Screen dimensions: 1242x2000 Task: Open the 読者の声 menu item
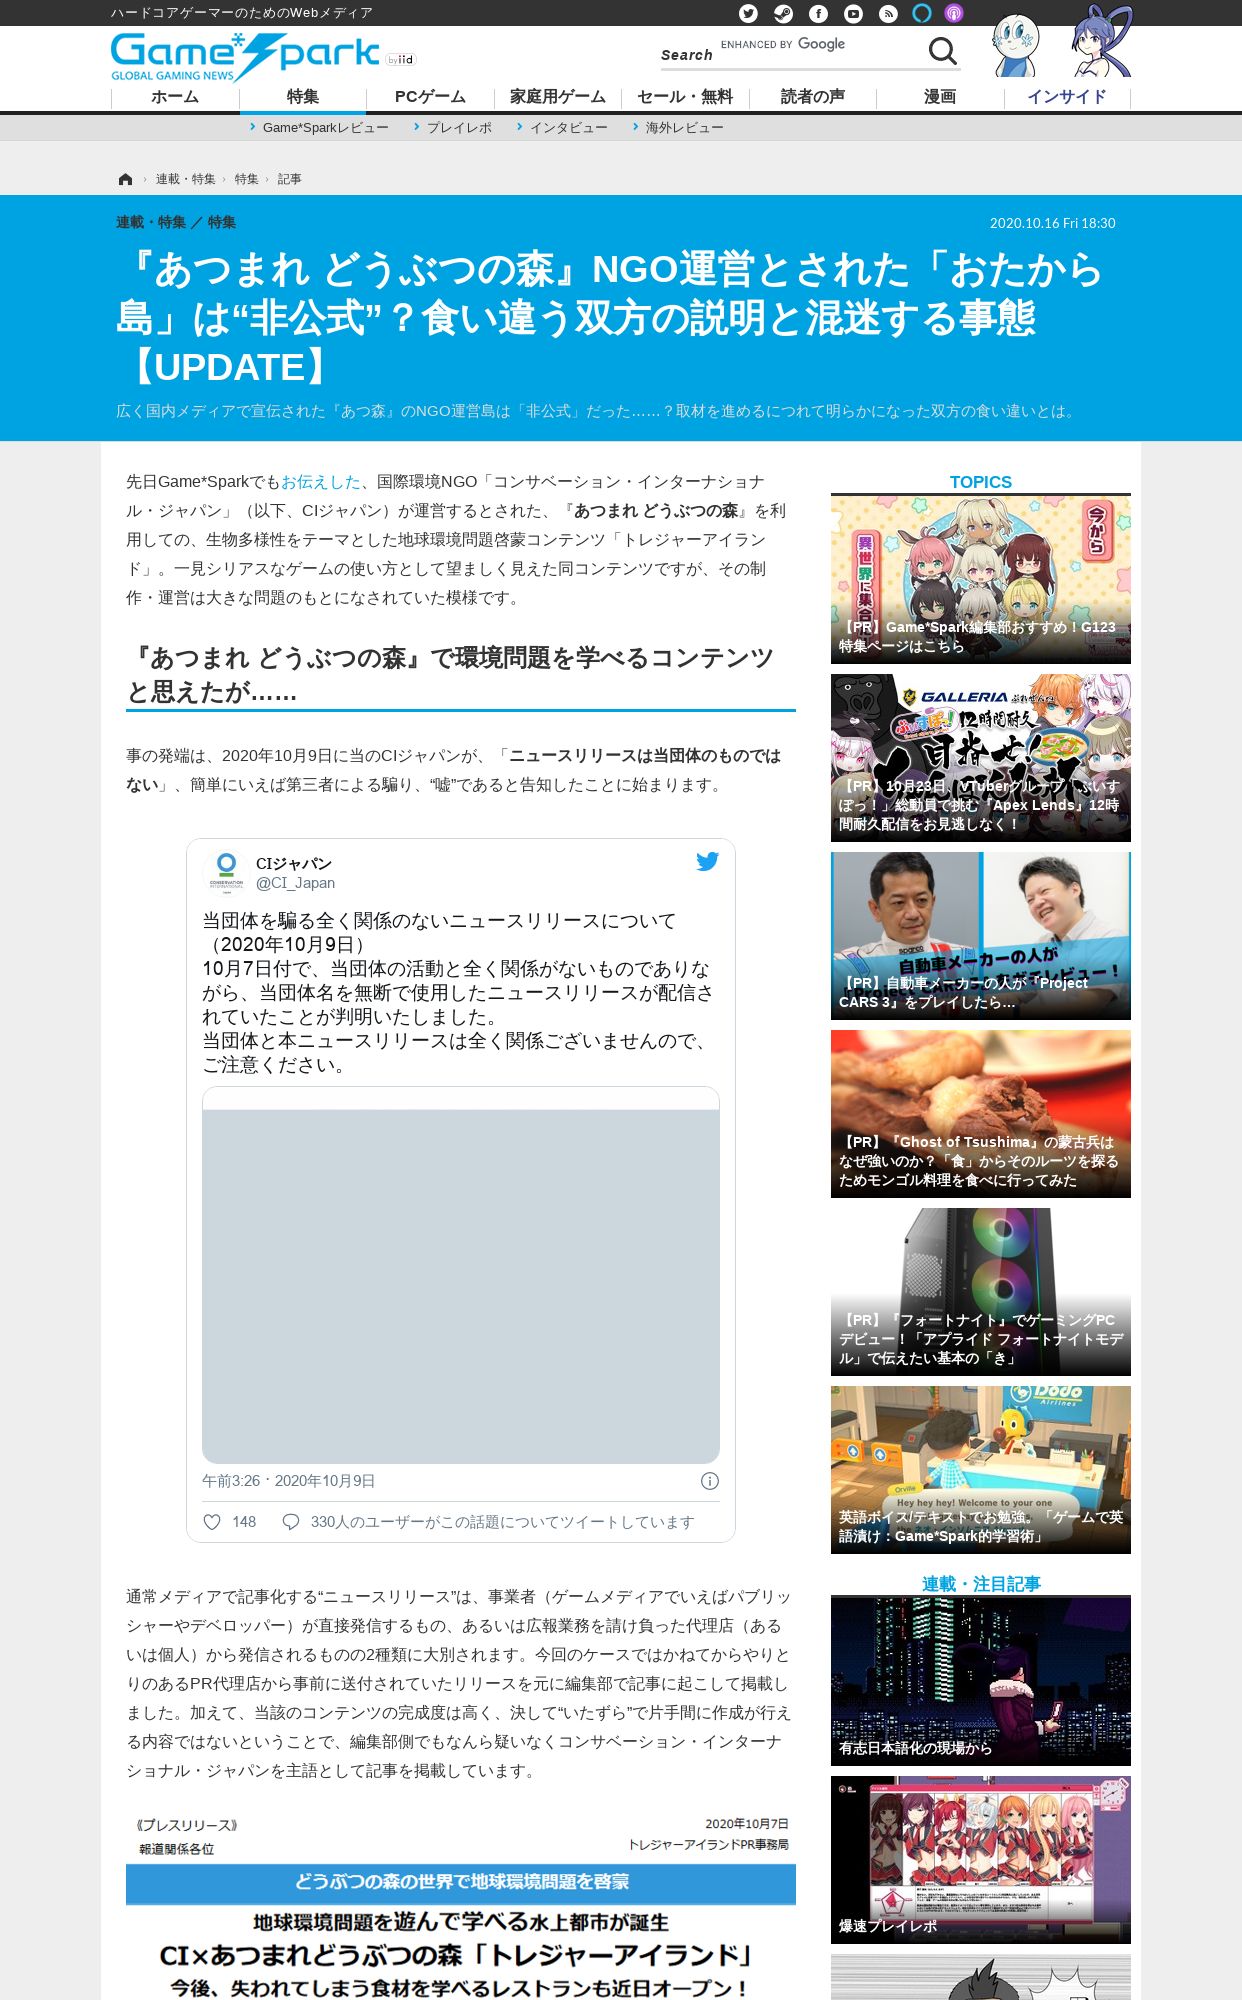[x=813, y=97]
